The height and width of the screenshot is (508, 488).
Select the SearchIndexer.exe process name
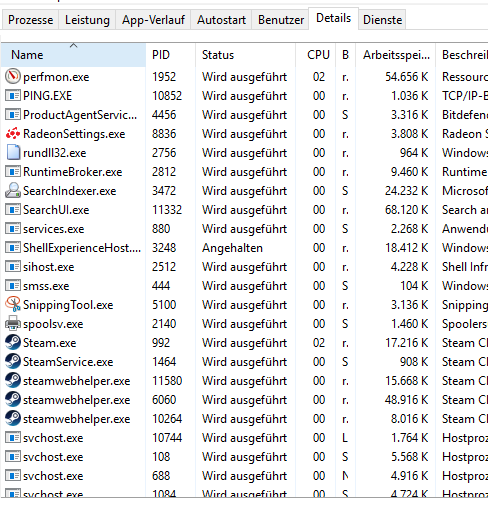pos(70,191)
